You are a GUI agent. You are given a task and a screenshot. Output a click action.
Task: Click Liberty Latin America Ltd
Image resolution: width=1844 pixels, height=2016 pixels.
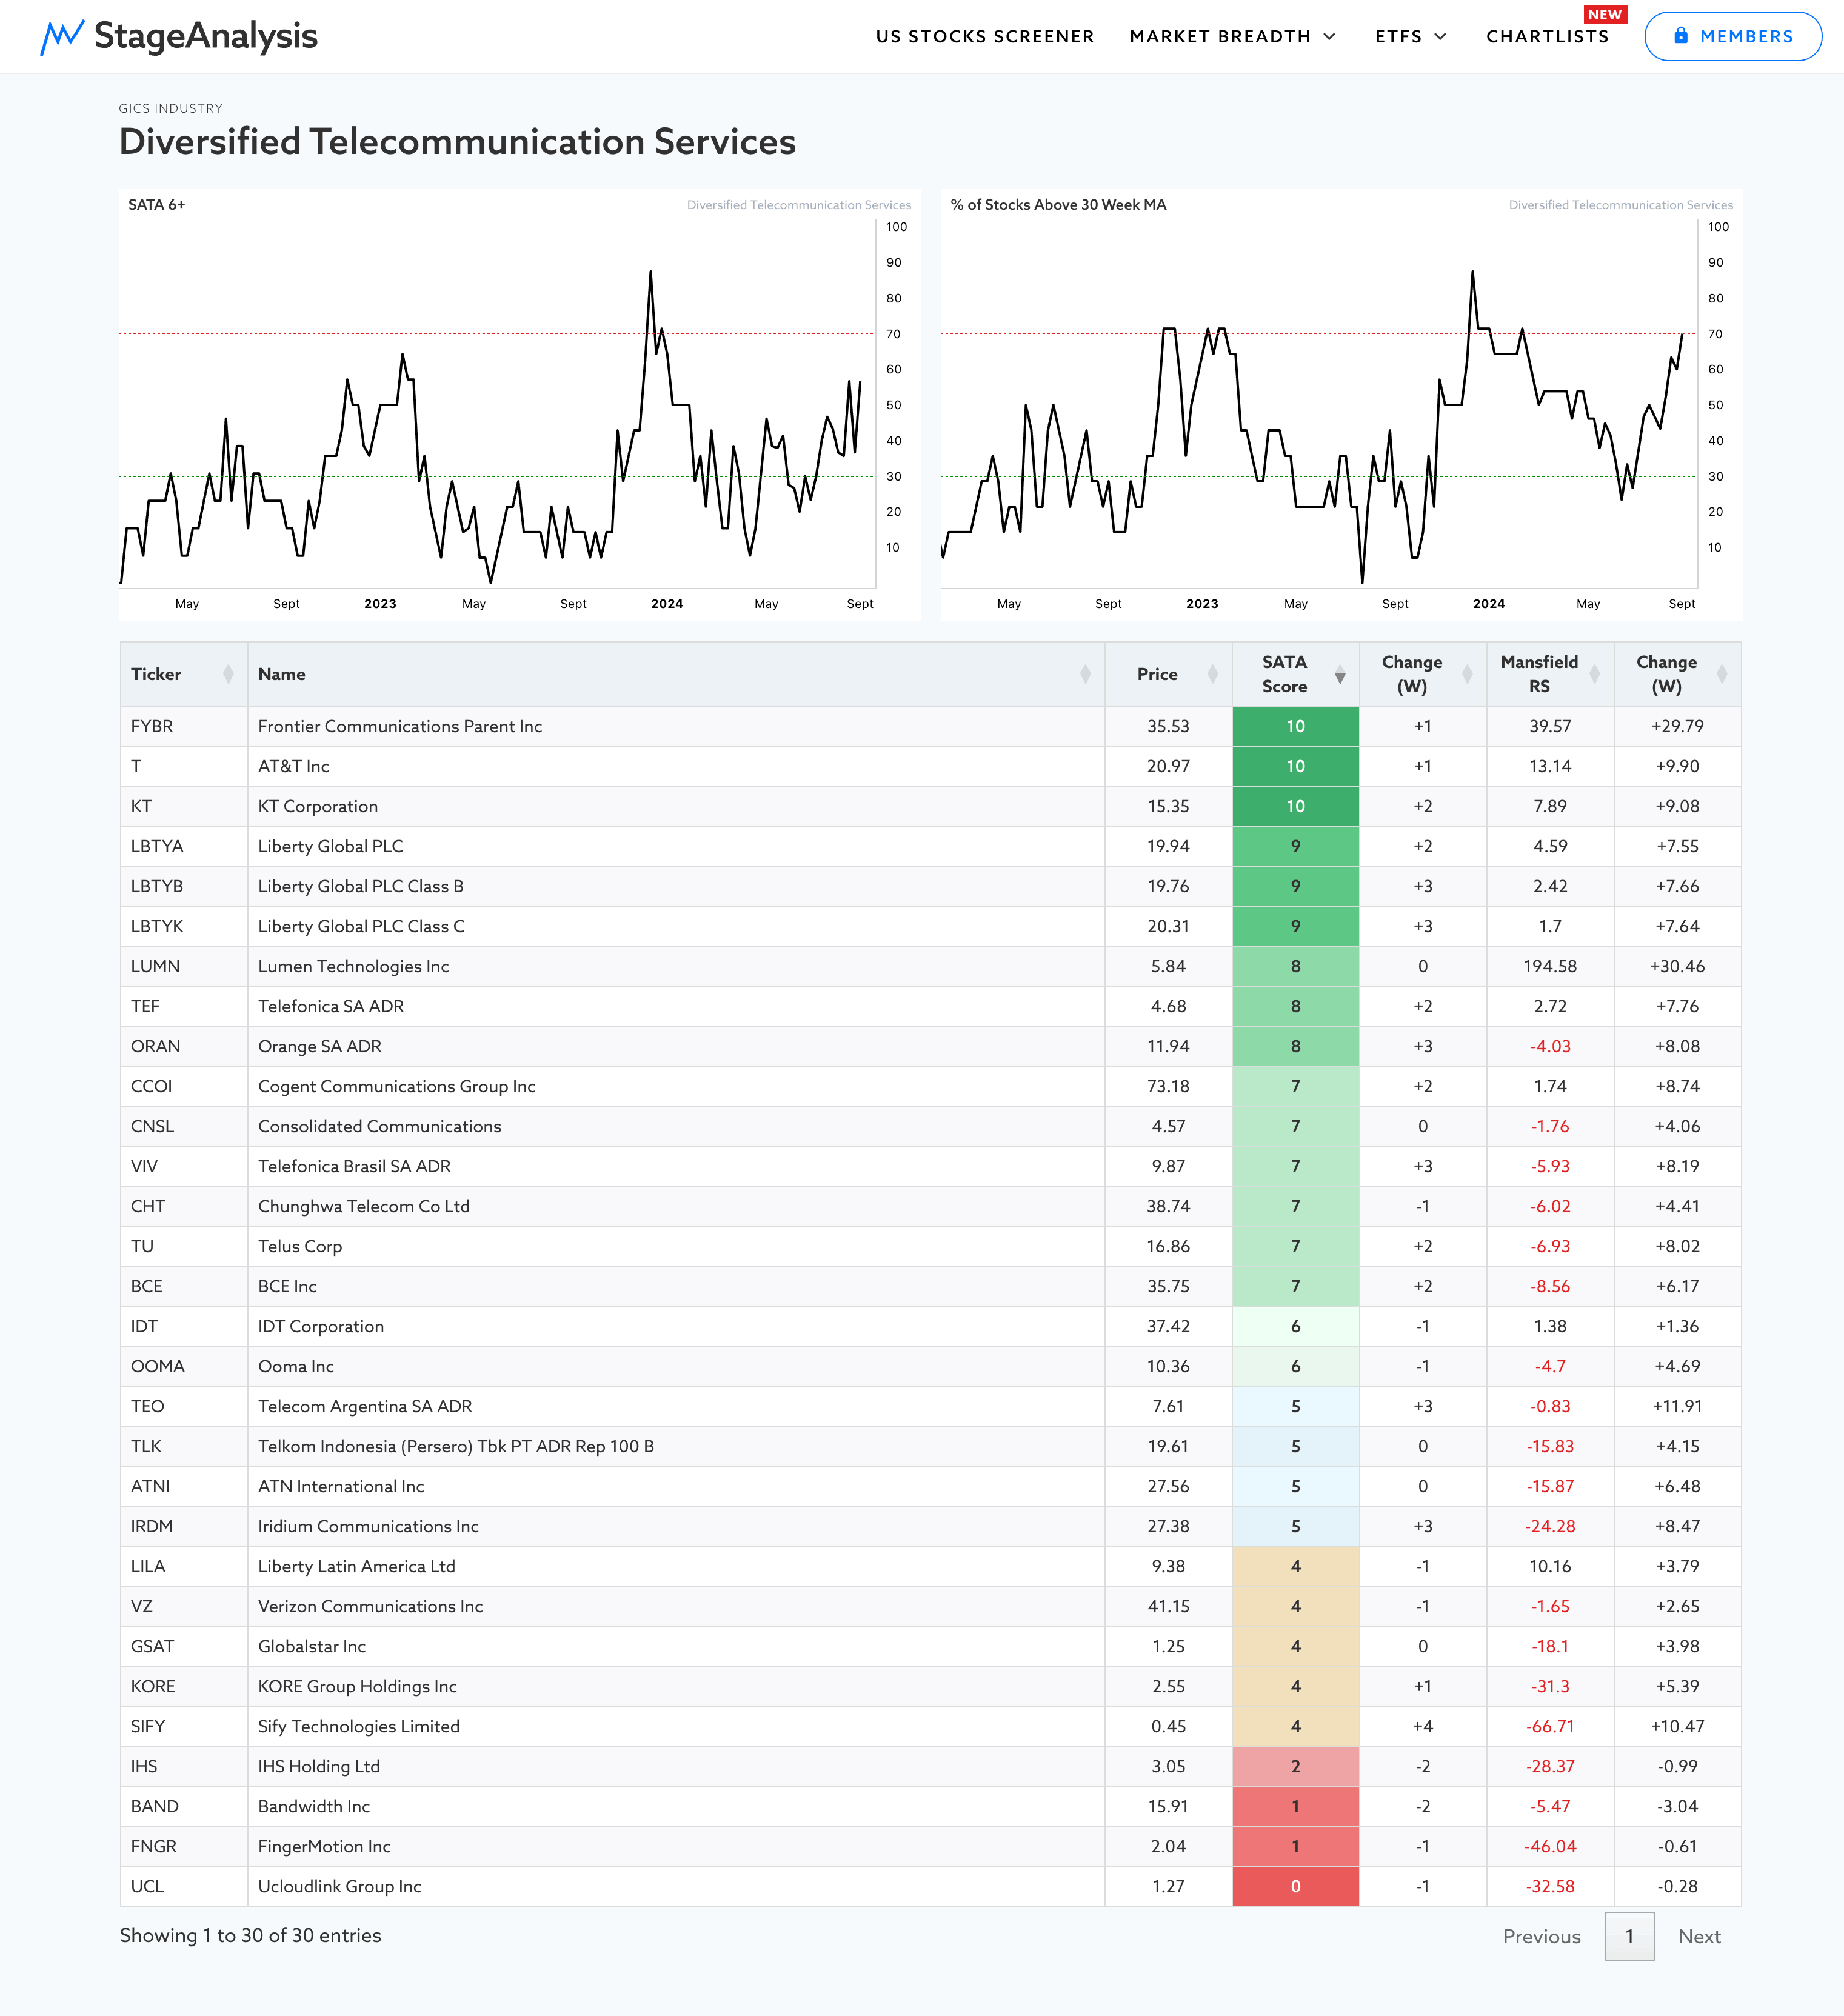[357, 1566]
